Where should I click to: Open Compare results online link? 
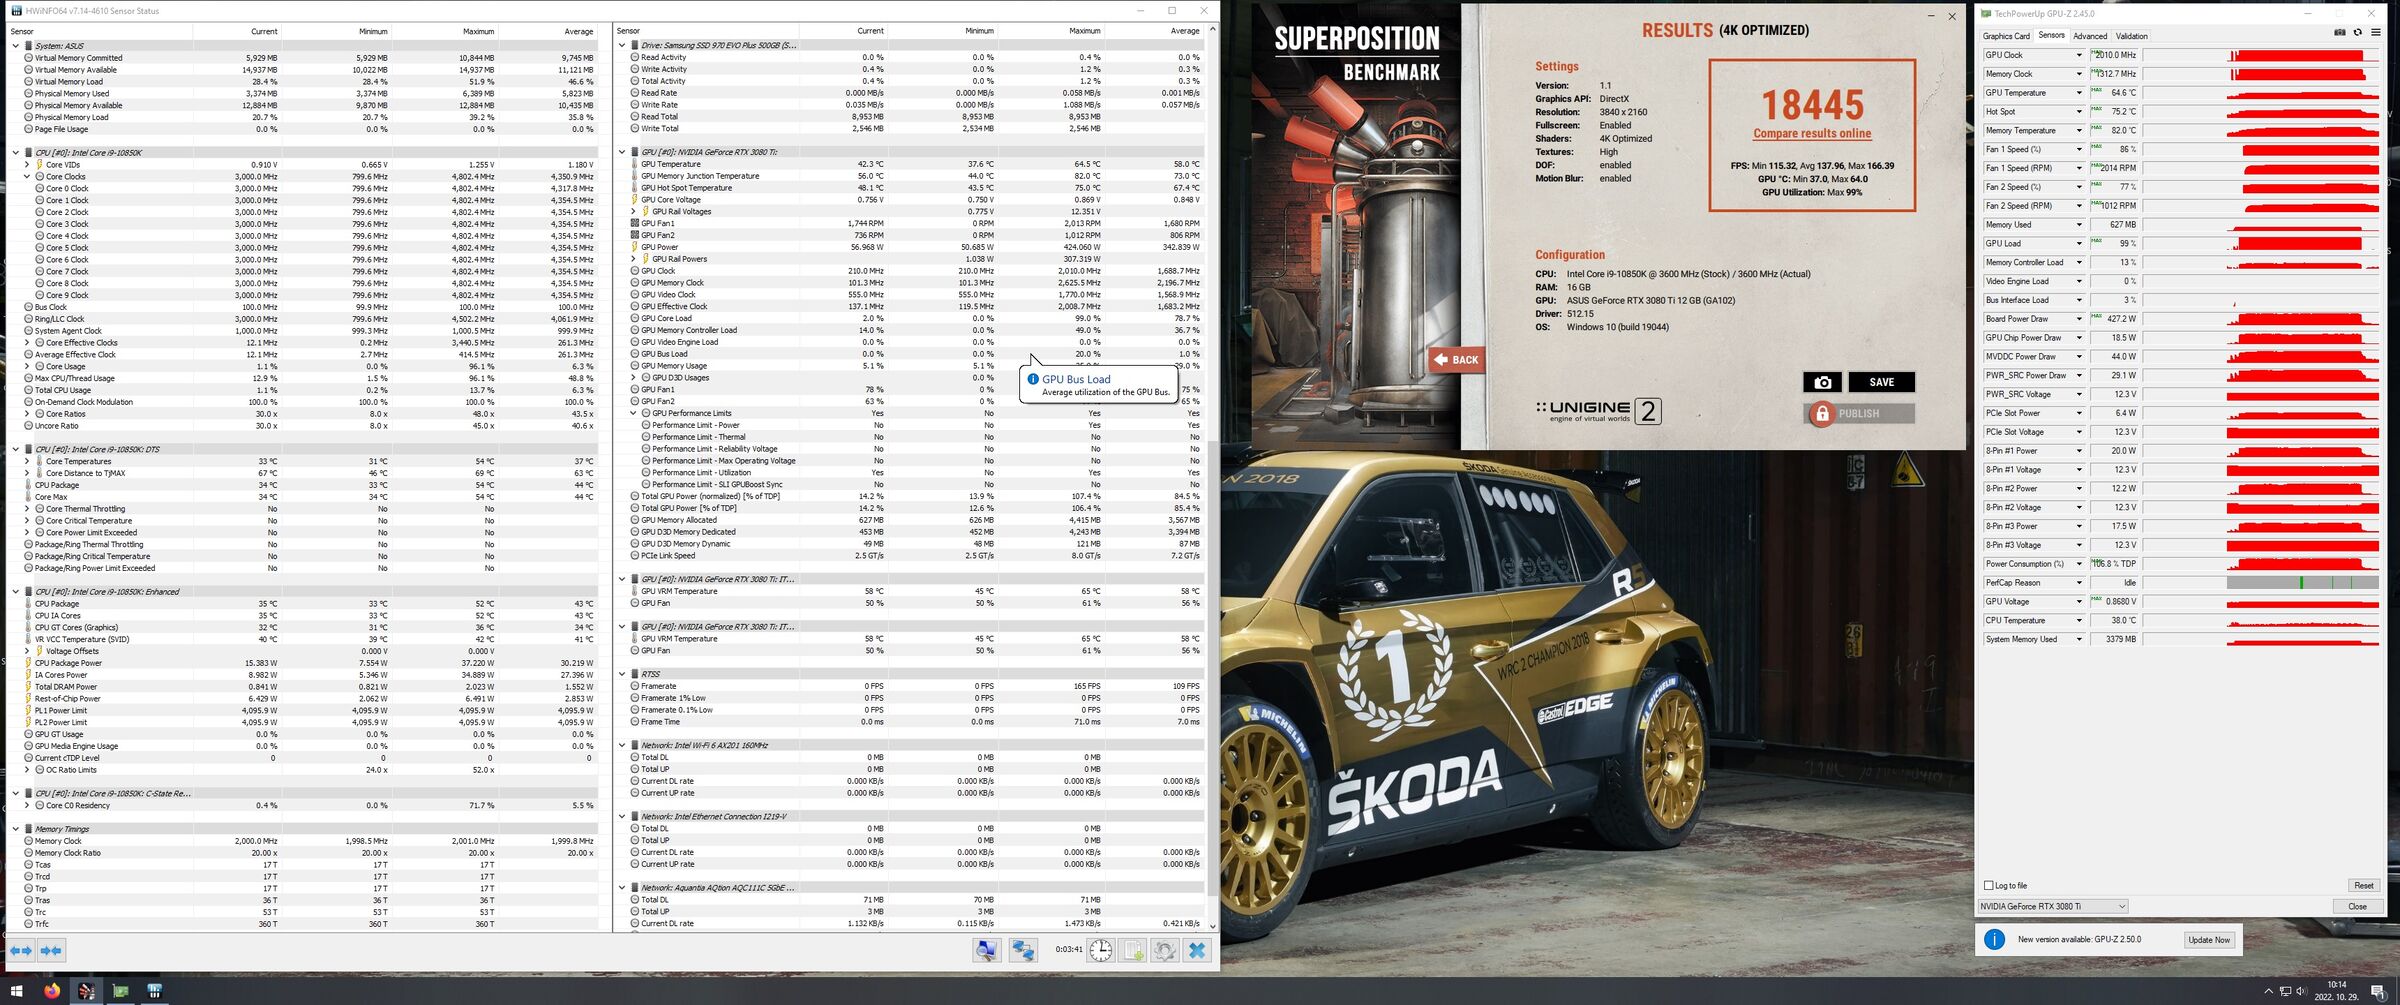(1811, 134)
